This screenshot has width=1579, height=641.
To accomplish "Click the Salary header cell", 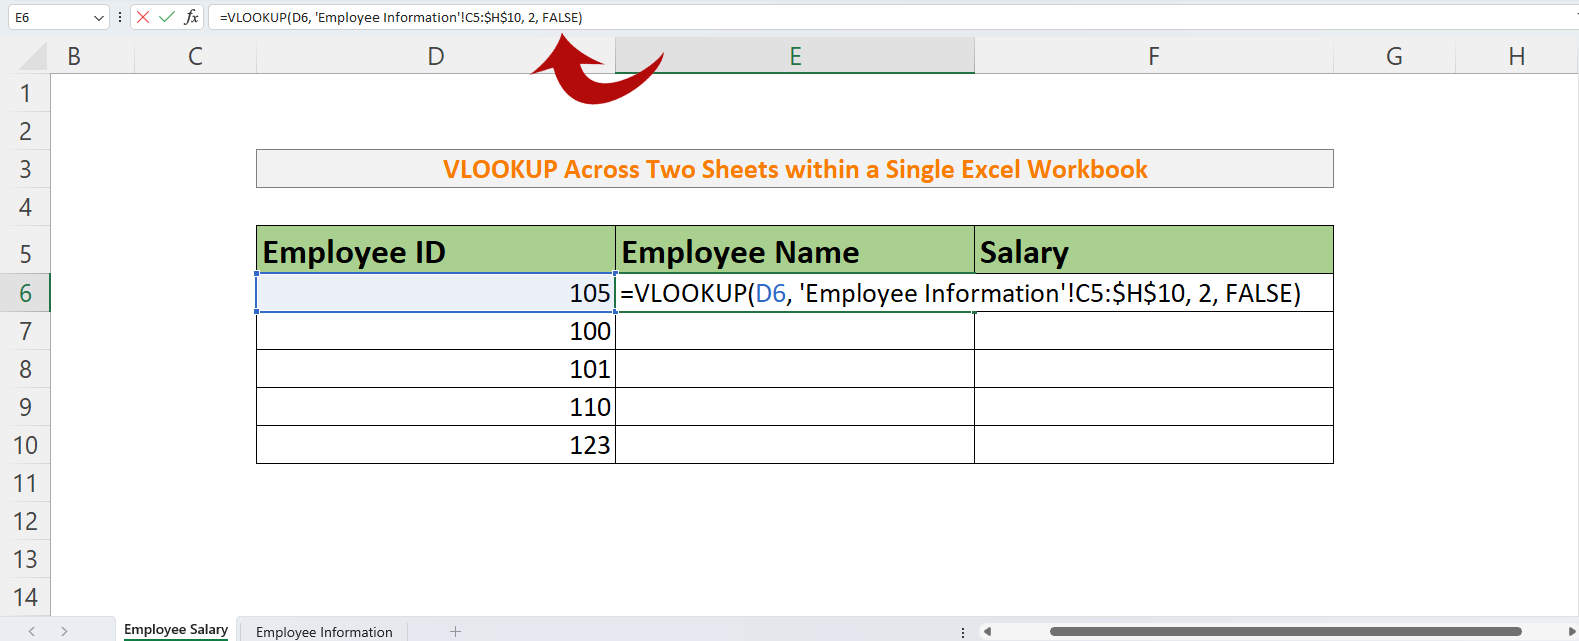I will click(1154, 250).
